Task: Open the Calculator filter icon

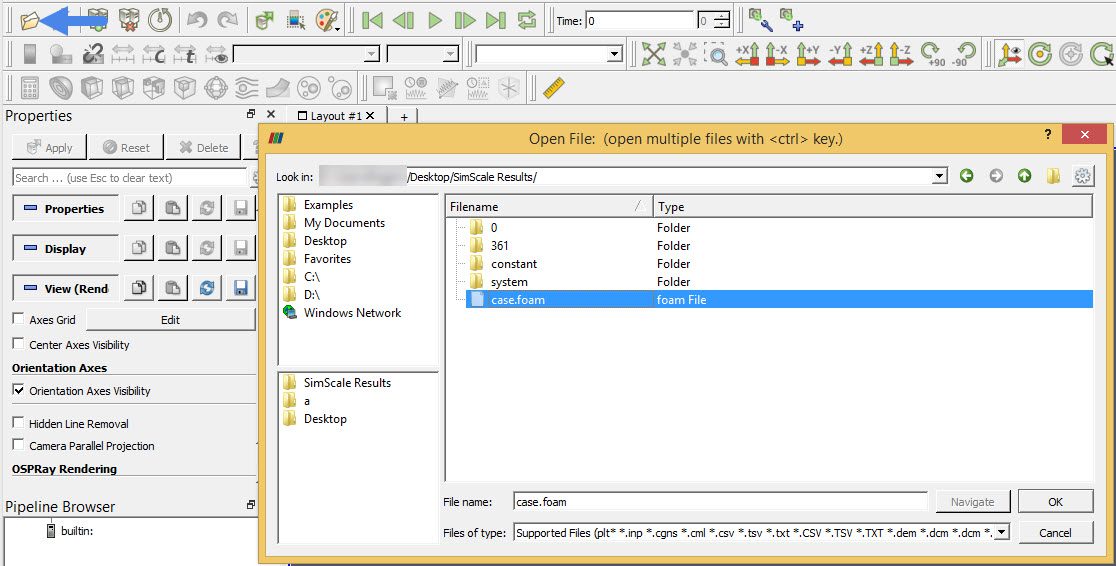Action: (29, 88)
